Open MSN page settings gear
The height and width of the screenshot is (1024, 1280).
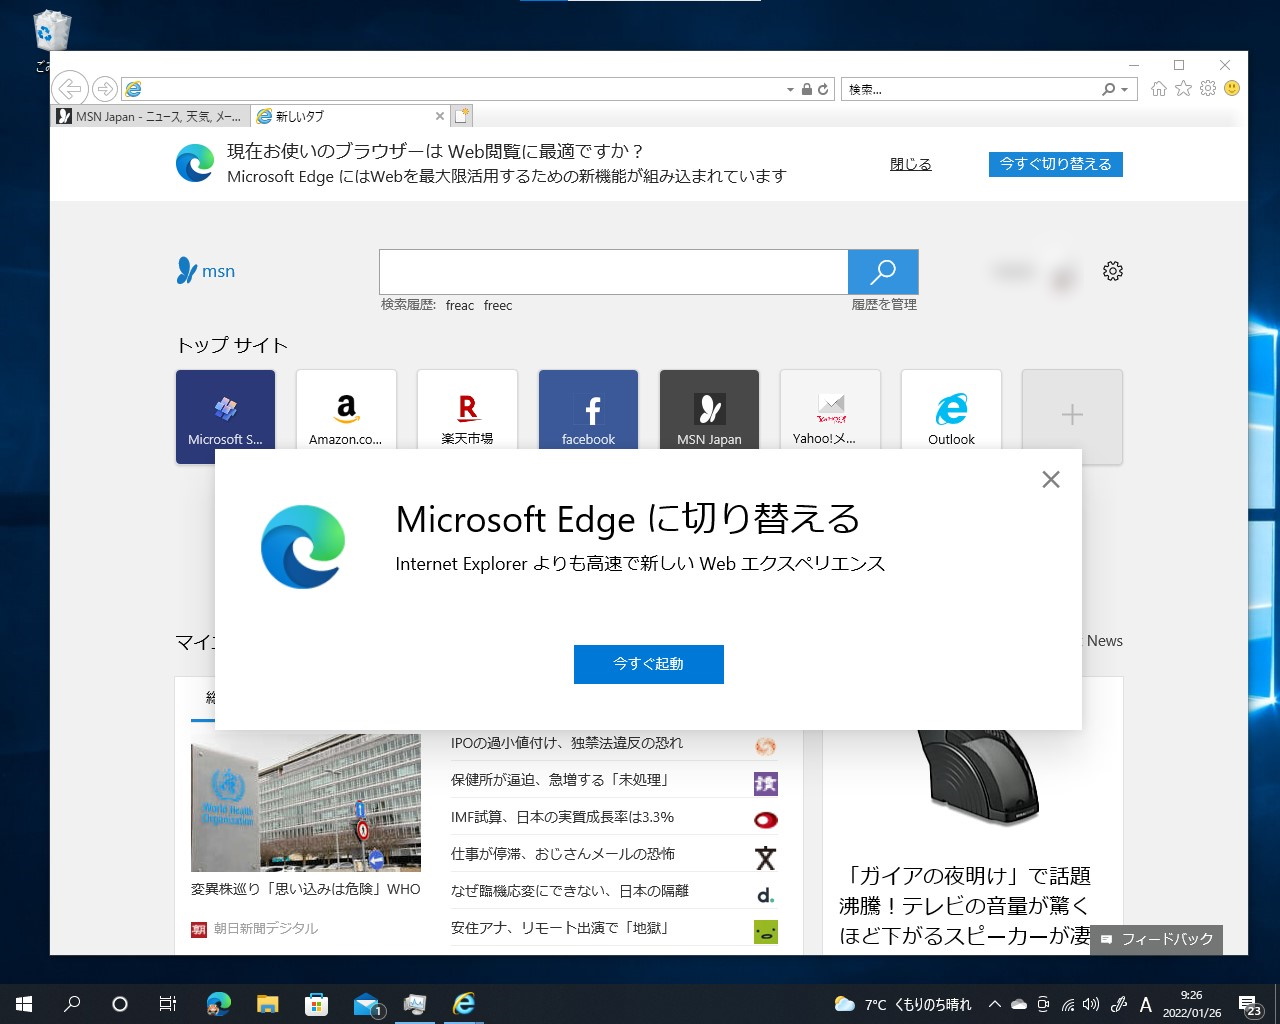pyautogui.click(x=1112, y=270)
